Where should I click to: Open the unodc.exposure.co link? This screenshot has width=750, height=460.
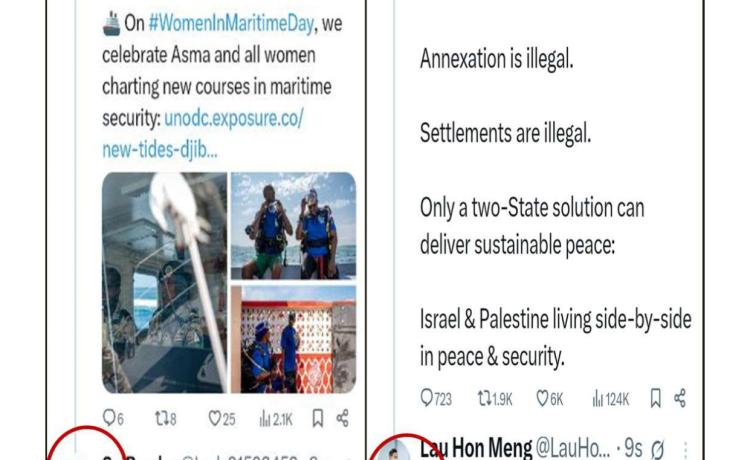click(x=203, y=134)
